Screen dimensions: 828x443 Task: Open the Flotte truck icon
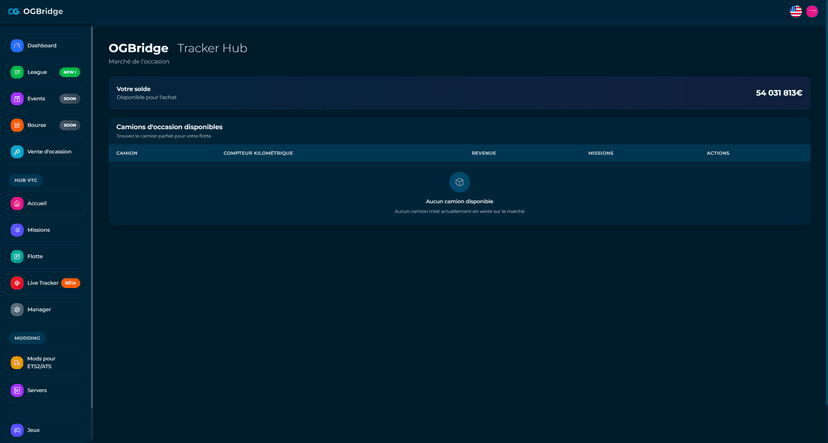pyautogui.click(x=17, y=257)
